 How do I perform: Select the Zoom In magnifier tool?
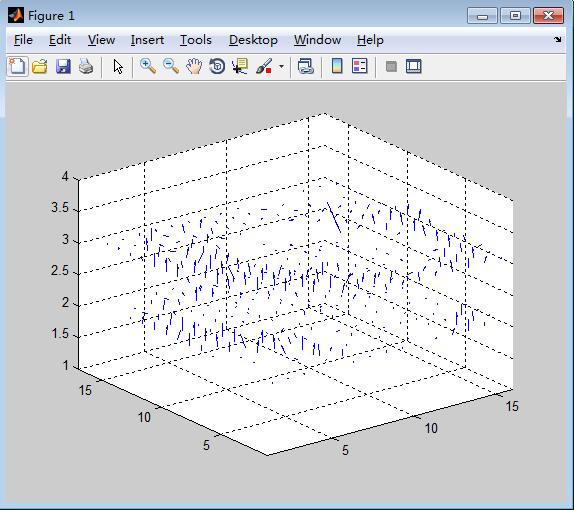(x=148, y=67)
